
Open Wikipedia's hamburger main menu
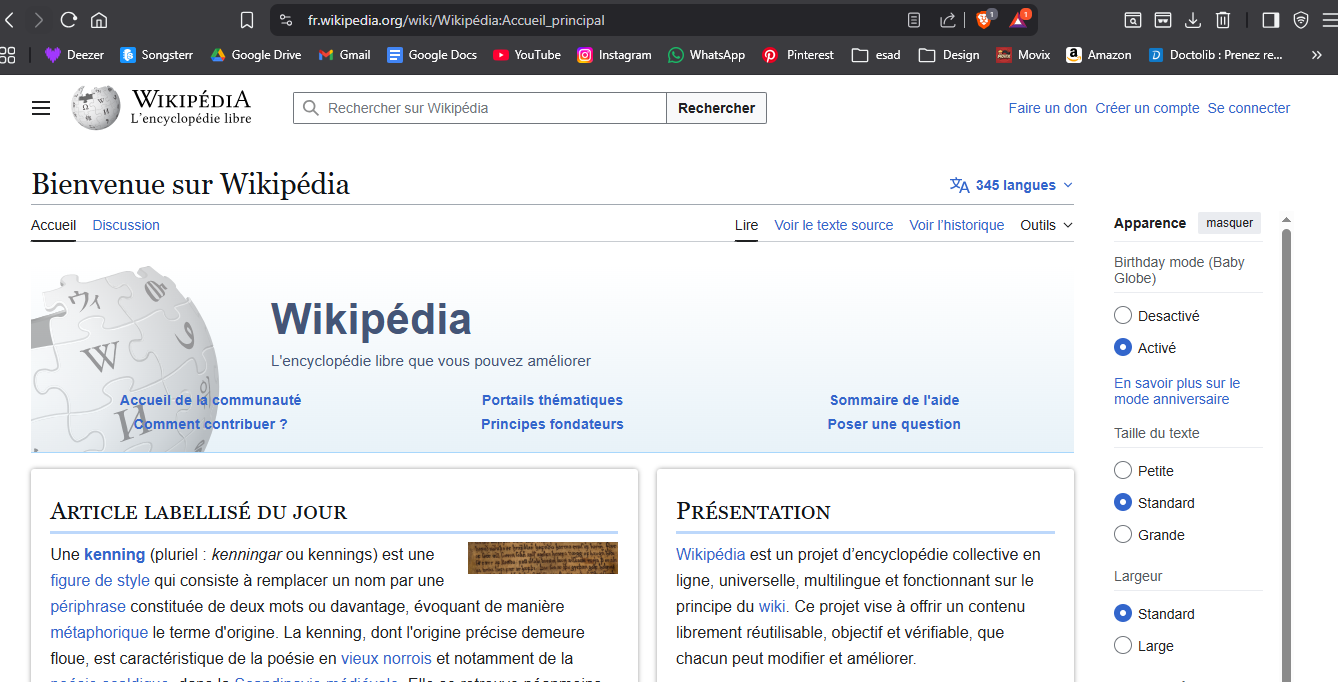click(41, 108)
